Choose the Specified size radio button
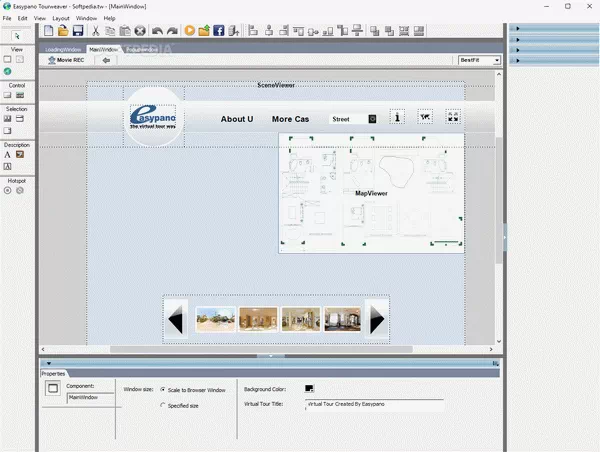The image size is (600, 452). (163, 405)
